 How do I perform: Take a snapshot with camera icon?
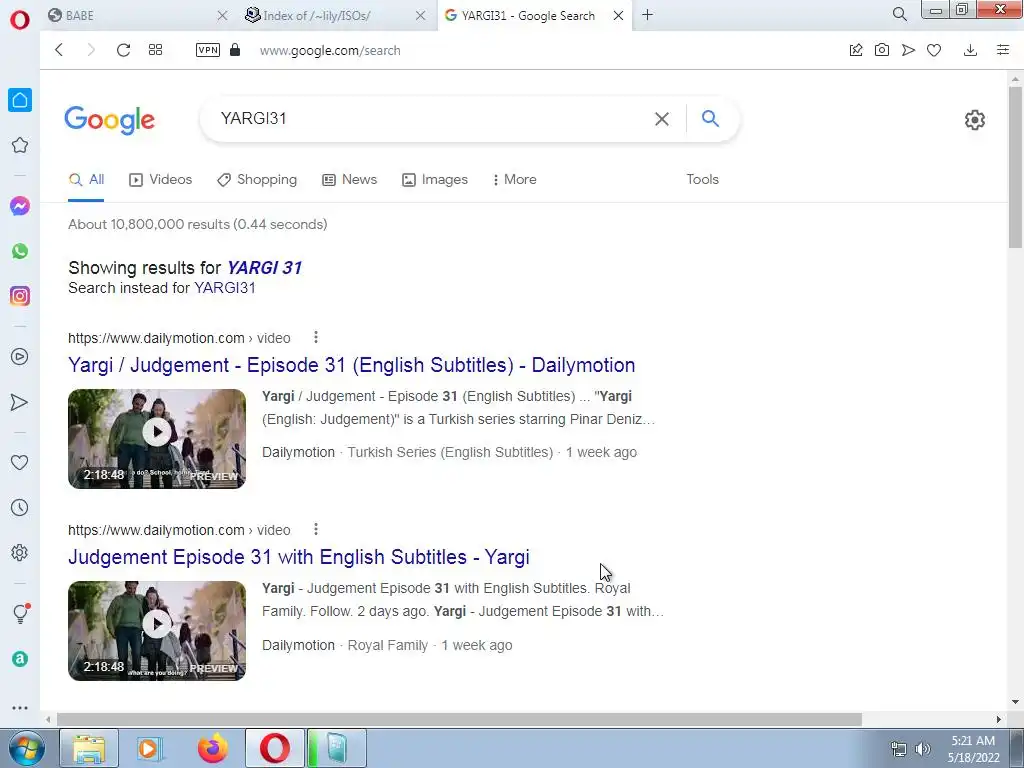(882, 50)
